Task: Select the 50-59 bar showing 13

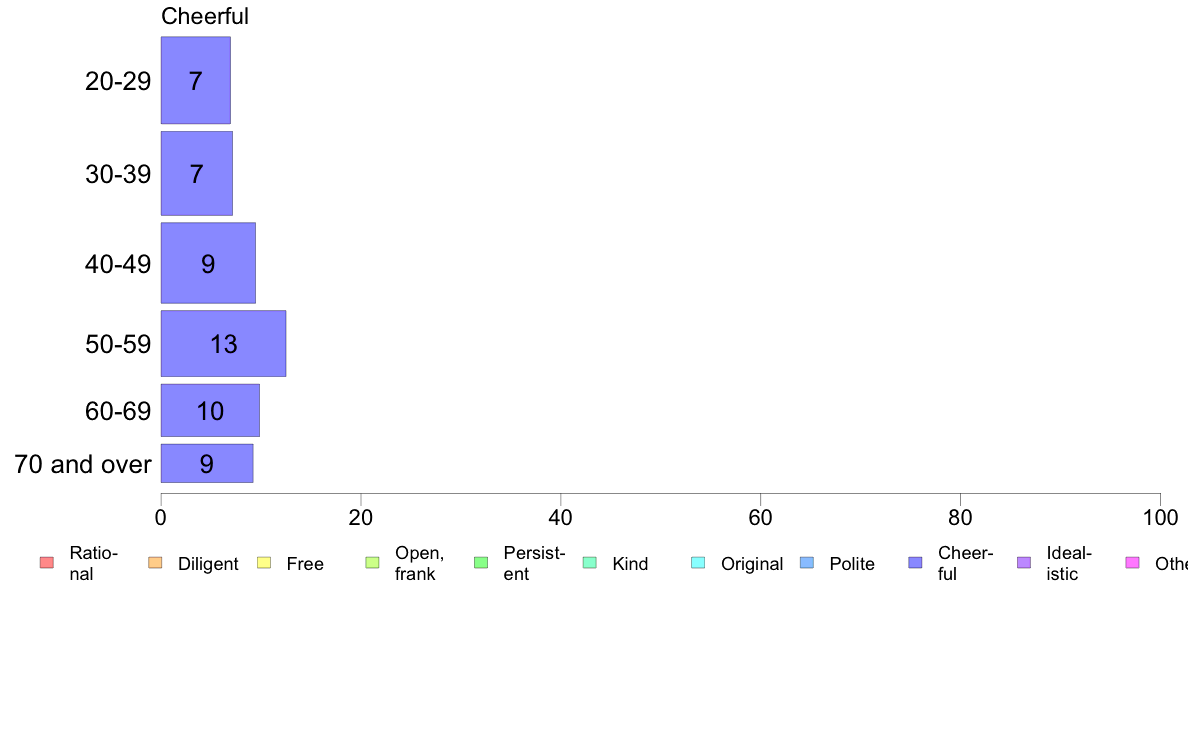Action: click(x=223, y=344)
